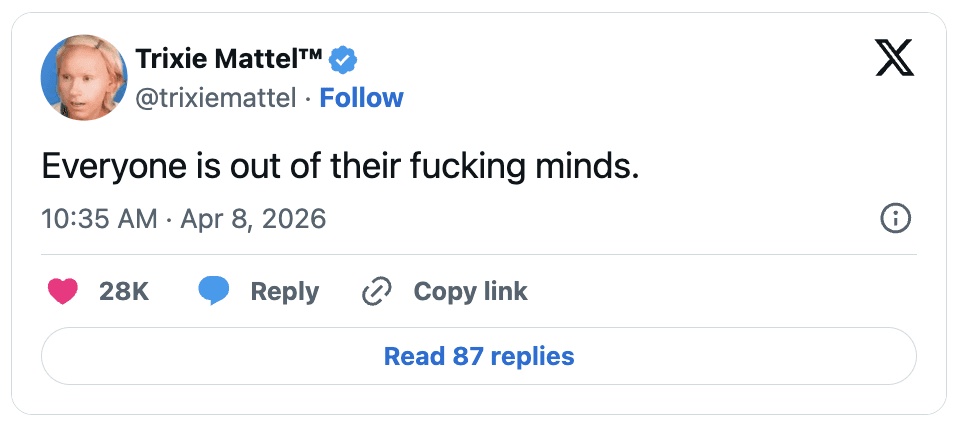Click the Trixie Mattel™ display name
This screenshot has height=422, width=960.
point(228,60)
